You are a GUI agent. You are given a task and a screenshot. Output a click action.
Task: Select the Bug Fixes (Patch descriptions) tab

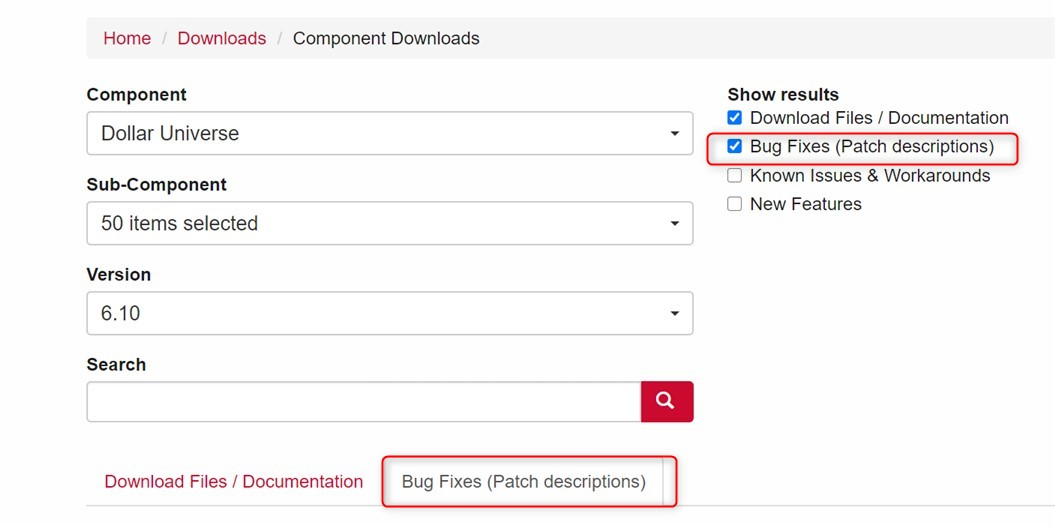click(x=523, y=482)
